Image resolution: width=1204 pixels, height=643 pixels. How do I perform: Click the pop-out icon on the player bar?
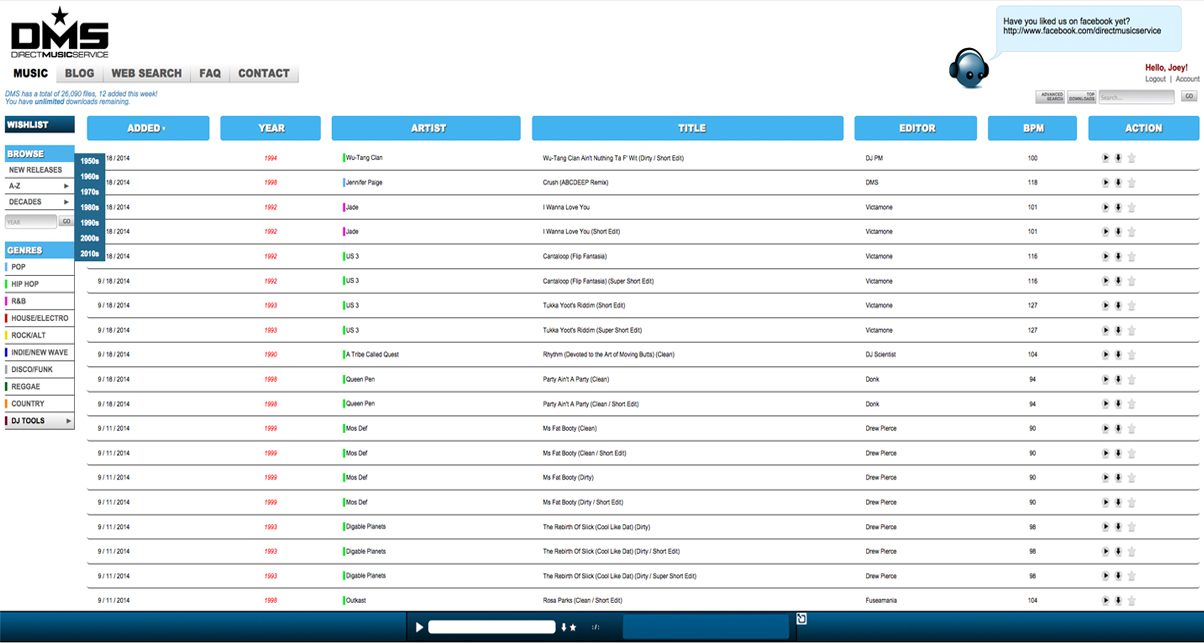tap(801, 619)
